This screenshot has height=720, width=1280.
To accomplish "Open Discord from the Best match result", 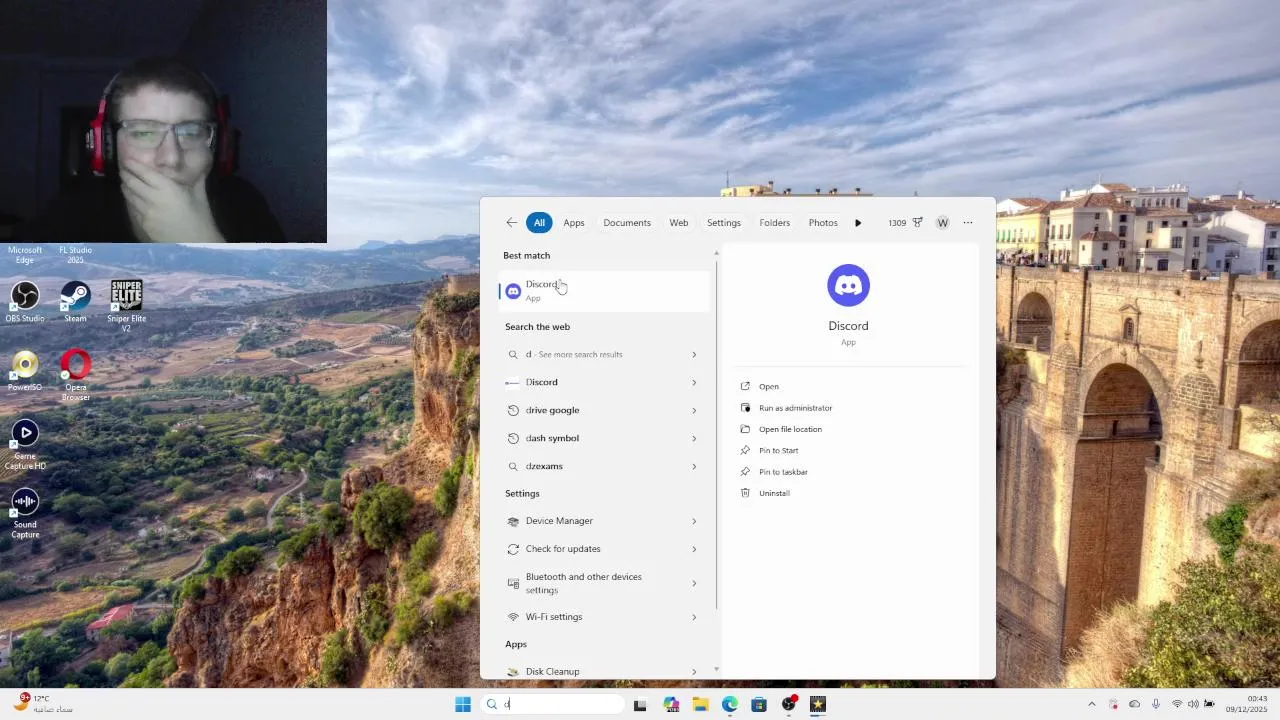I will point(604,291).
